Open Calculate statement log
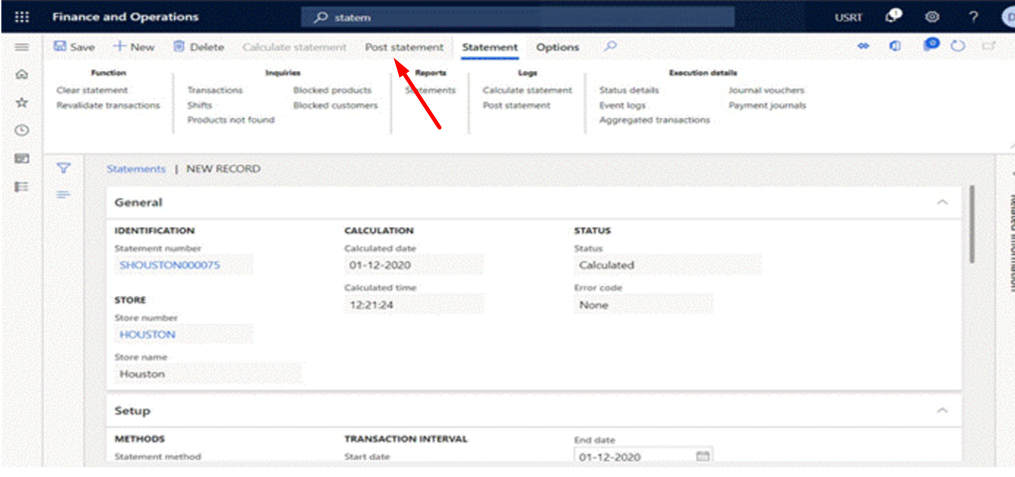Screen dimensions: 1015x477 click(528, 91)
